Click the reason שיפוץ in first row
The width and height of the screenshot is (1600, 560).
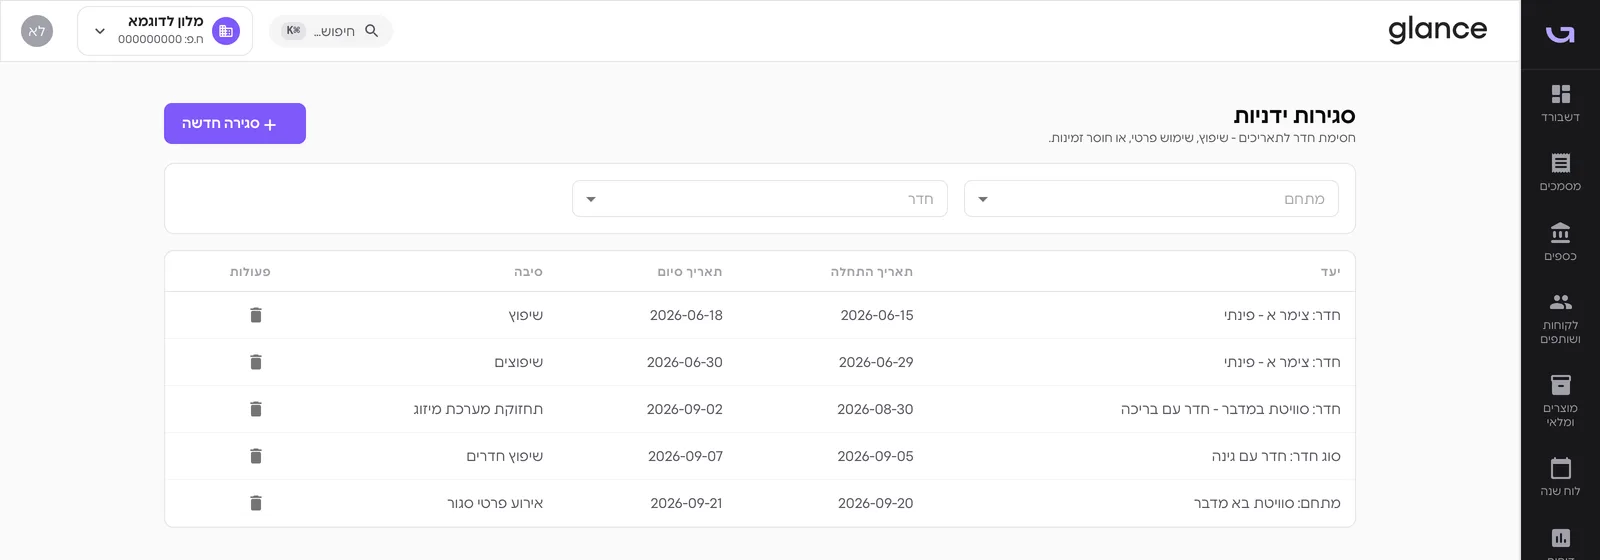click(526, 315)
